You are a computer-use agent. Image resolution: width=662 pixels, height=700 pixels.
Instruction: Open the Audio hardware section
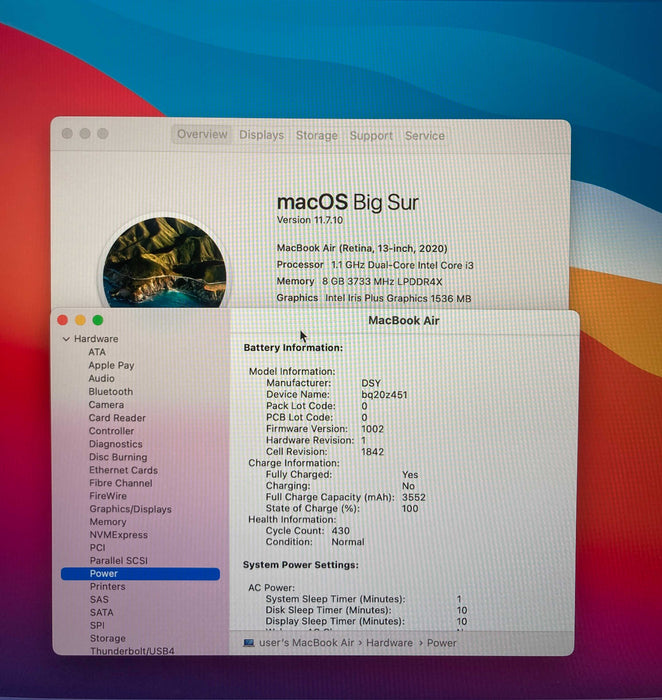pos(101,379)
